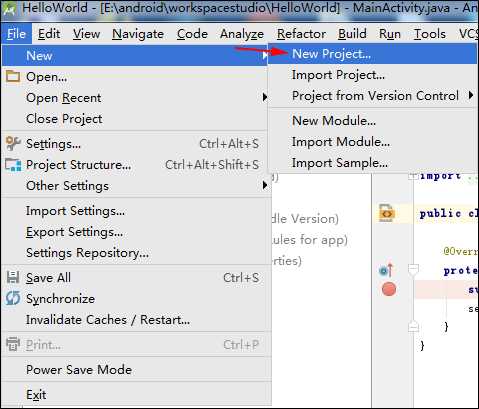Click the layout file gutter icon beside public class
The height and width of the screenshot is (409, 479).
tap(387, 213)
